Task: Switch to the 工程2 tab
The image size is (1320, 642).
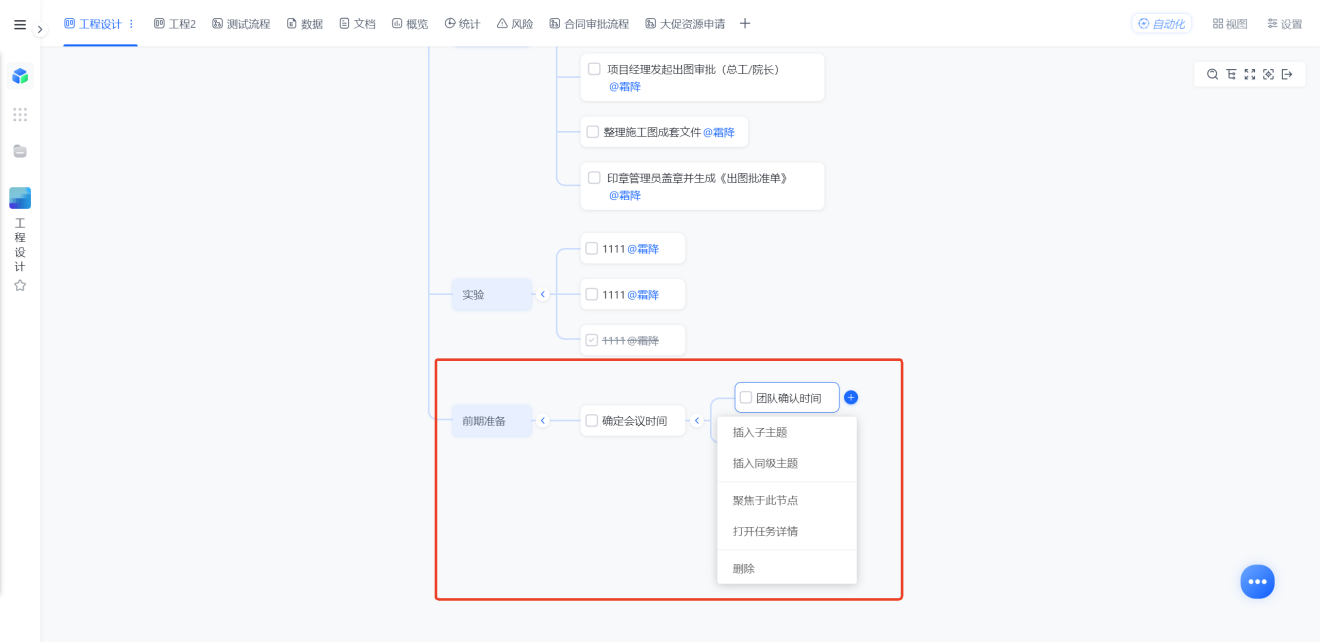Action: [x=175, y=24]
